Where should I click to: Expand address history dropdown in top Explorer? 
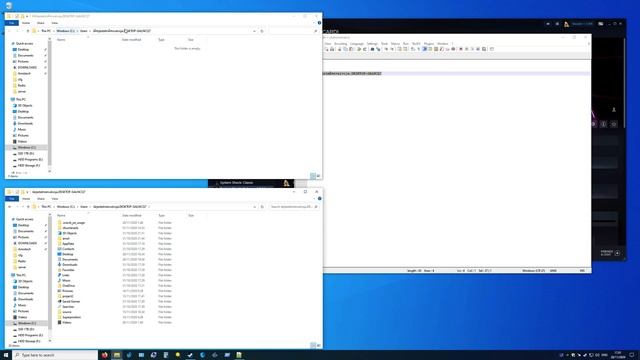254,31
